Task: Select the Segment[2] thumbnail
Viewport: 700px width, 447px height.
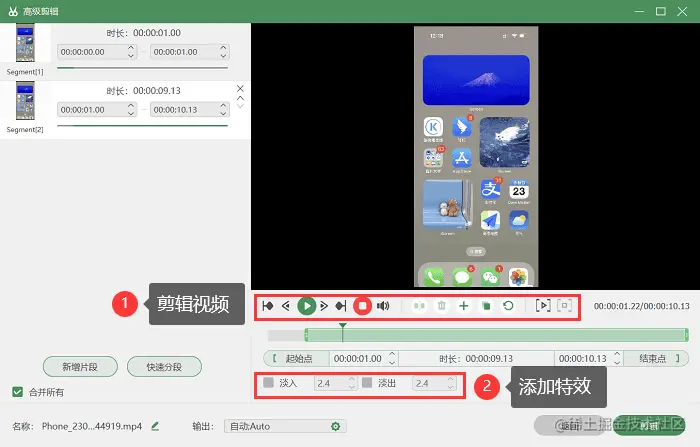Action: click(x=25, y=100)
